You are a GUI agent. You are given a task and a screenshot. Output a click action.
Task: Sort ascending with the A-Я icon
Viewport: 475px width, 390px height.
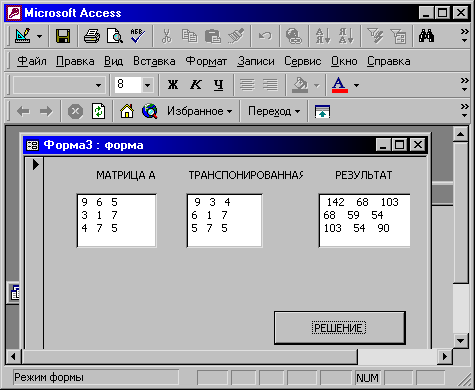point(323,36)
